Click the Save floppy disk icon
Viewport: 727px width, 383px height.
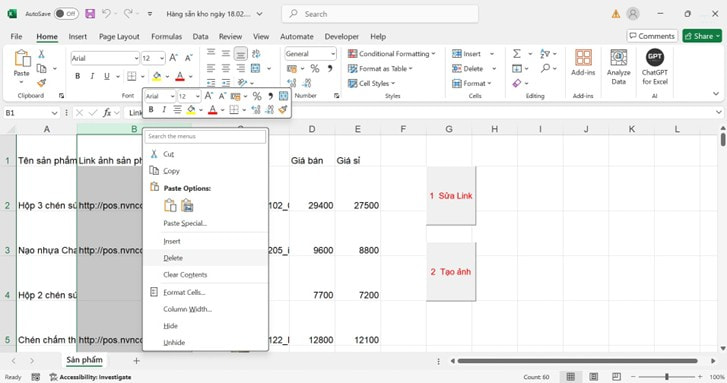90,14
